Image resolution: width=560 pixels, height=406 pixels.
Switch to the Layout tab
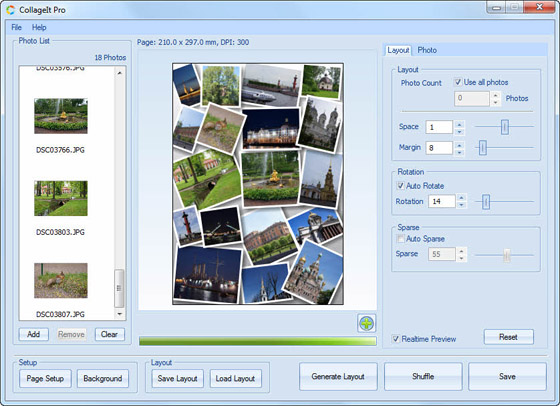[398, 50]
